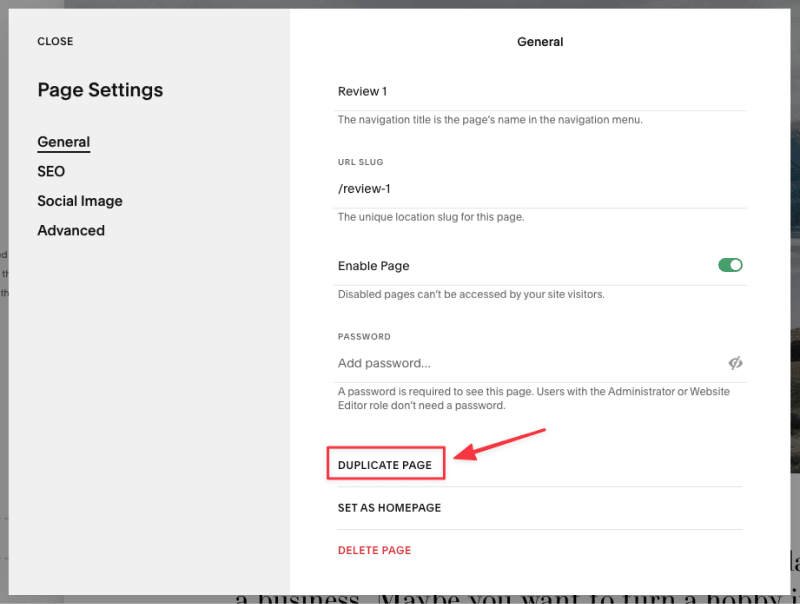Image resolution: width=800 pixels, height=604 pixels.
Task: Disable the Enable Page toggle
Action: (730, 265)
